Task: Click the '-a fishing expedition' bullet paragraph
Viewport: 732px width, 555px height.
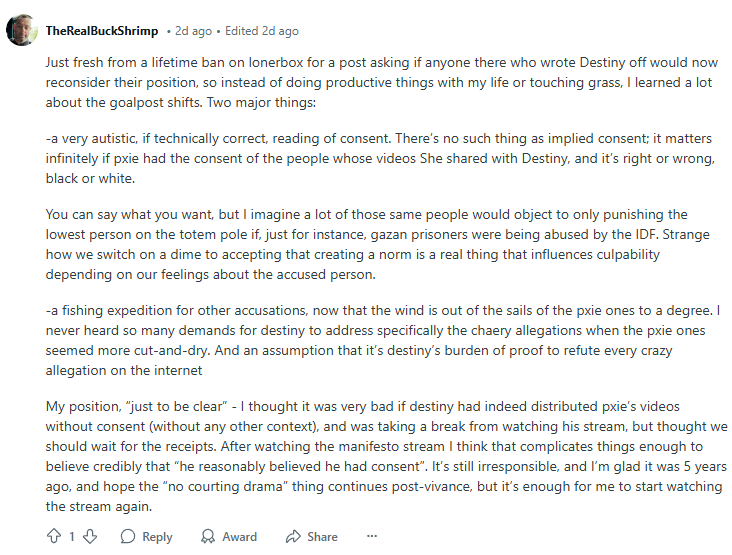Action: pyautogui.click(x=383, y=340)
